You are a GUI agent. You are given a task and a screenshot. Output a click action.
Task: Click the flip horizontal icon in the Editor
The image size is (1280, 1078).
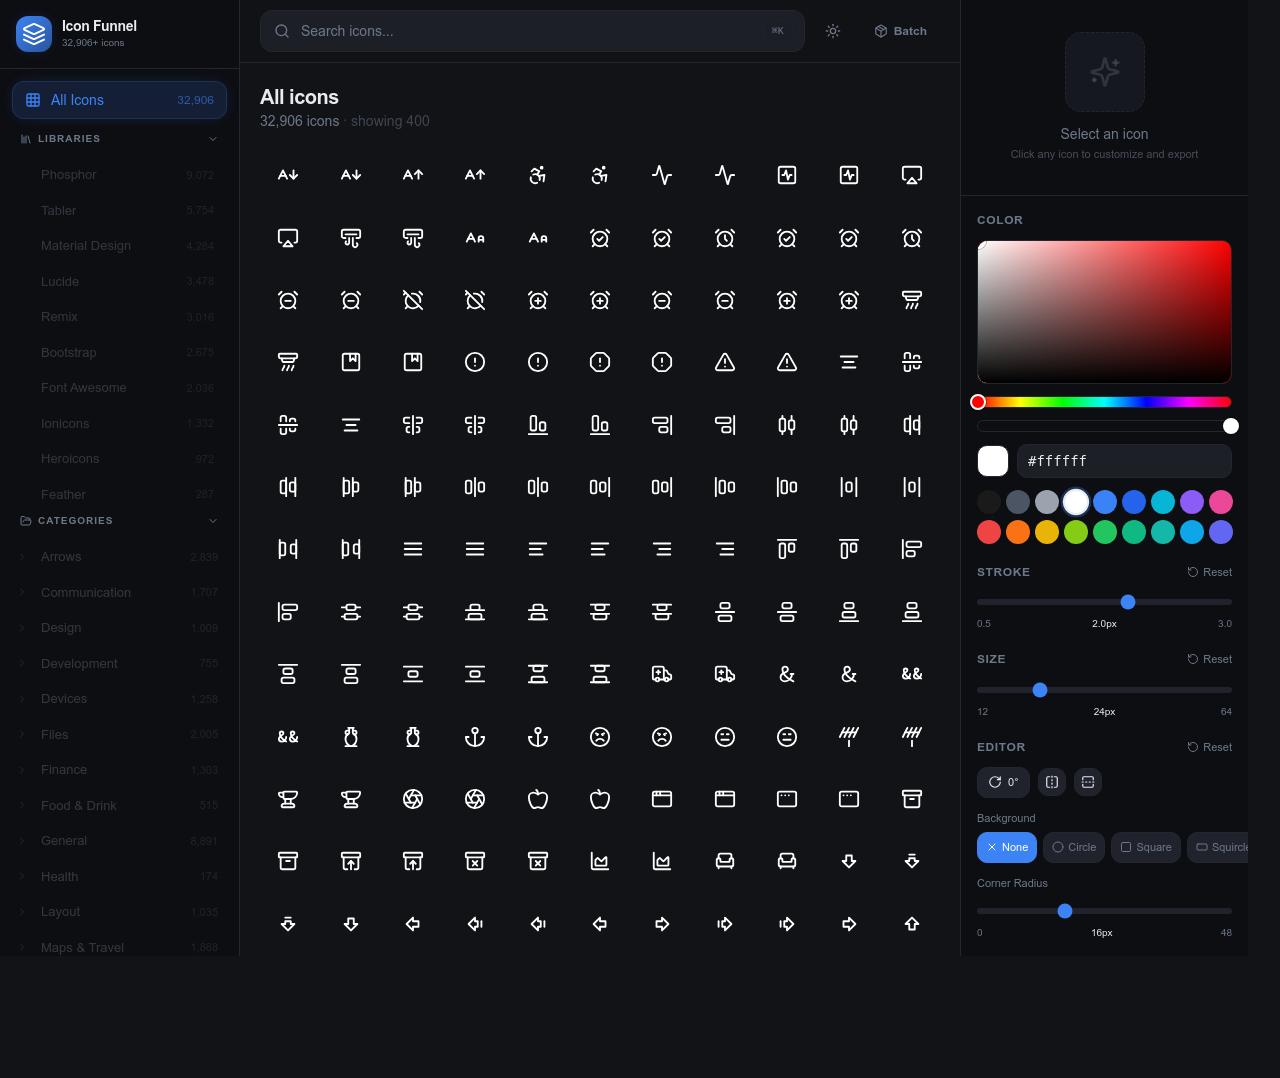tap(1051, 782)
